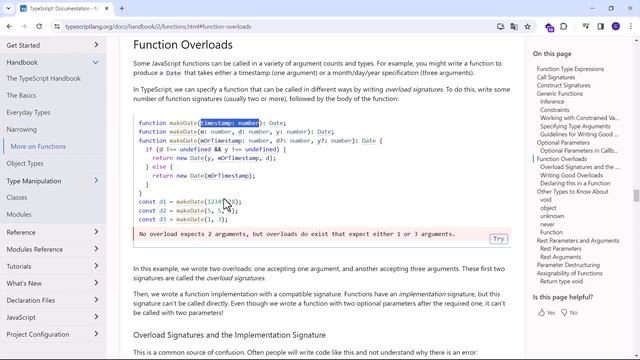
Task: Jump to Call Signatures section
Action: pyautogui.click(x=556, y=77)
